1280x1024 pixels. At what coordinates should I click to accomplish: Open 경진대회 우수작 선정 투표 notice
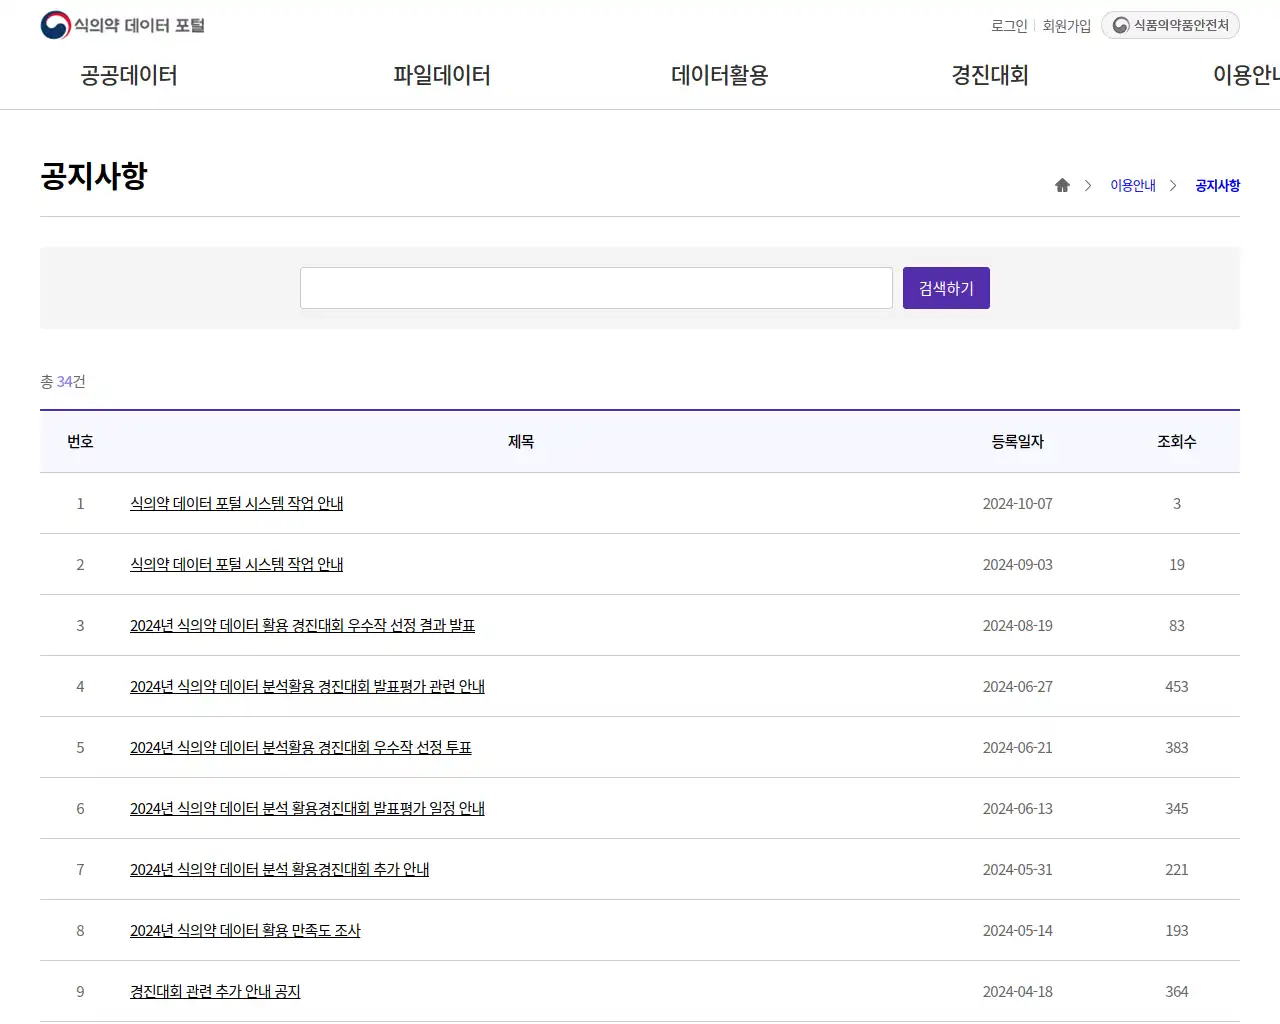(301, 747)
